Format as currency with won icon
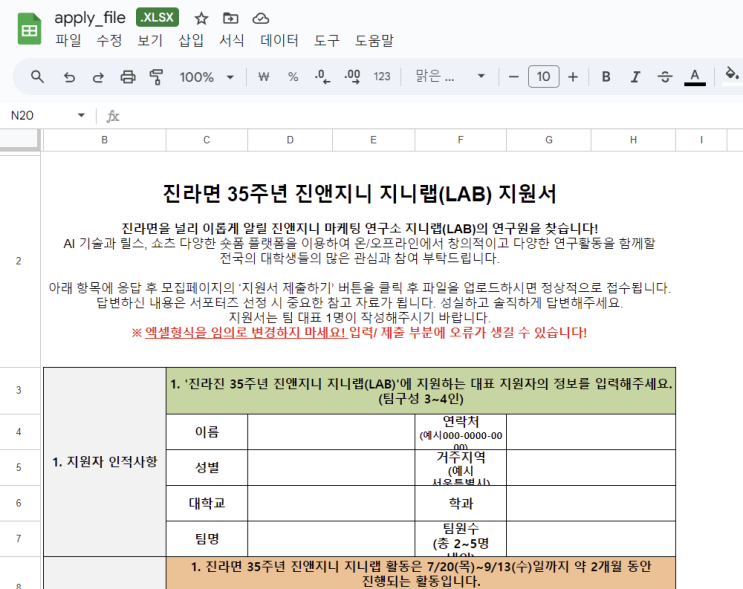743x589 pixels. click(x=264, y=77)
